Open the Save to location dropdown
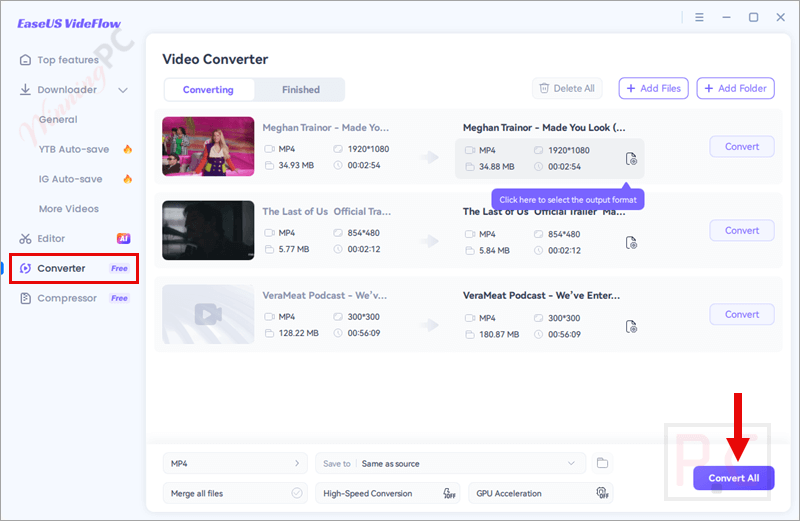 tap(449, 463)
